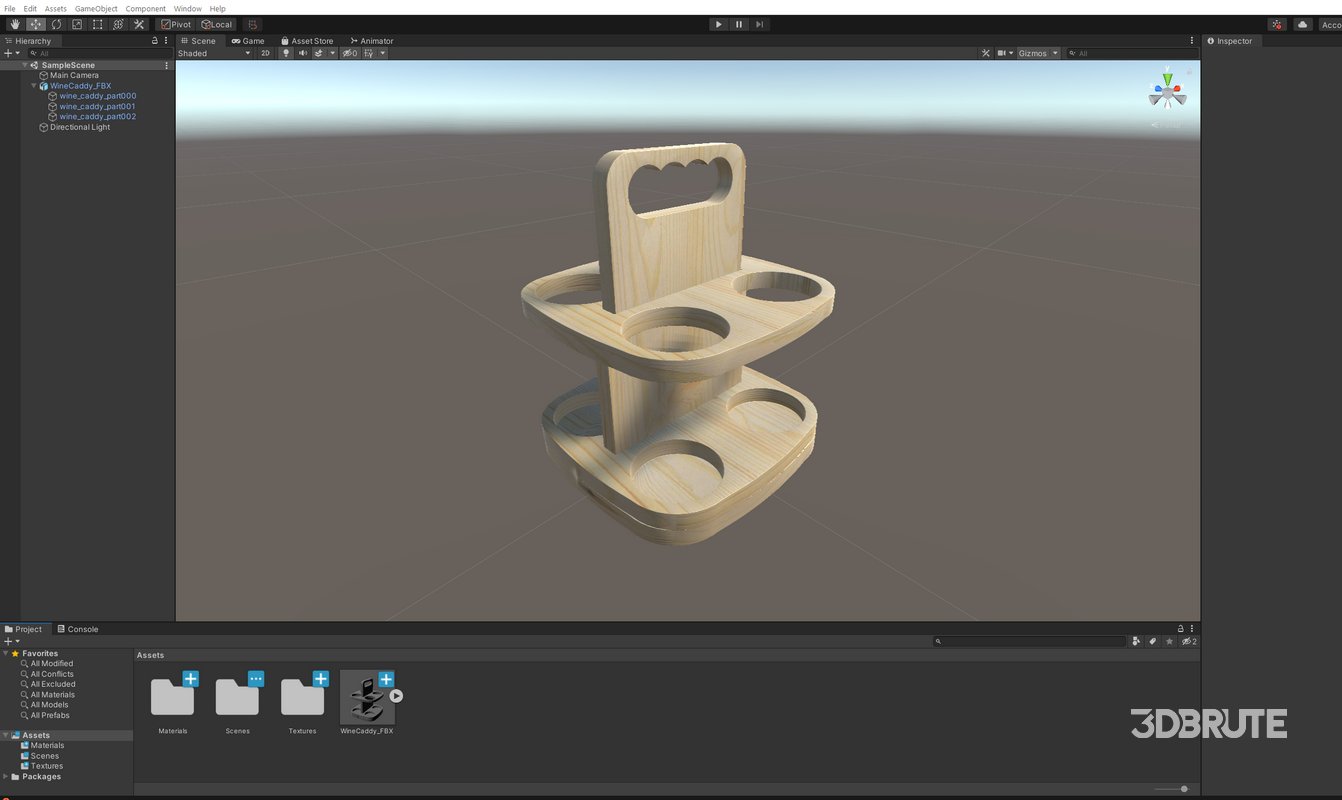
Task: Collapse the WineCaddy_FBX hierarchy item
Action: point(33,85)
